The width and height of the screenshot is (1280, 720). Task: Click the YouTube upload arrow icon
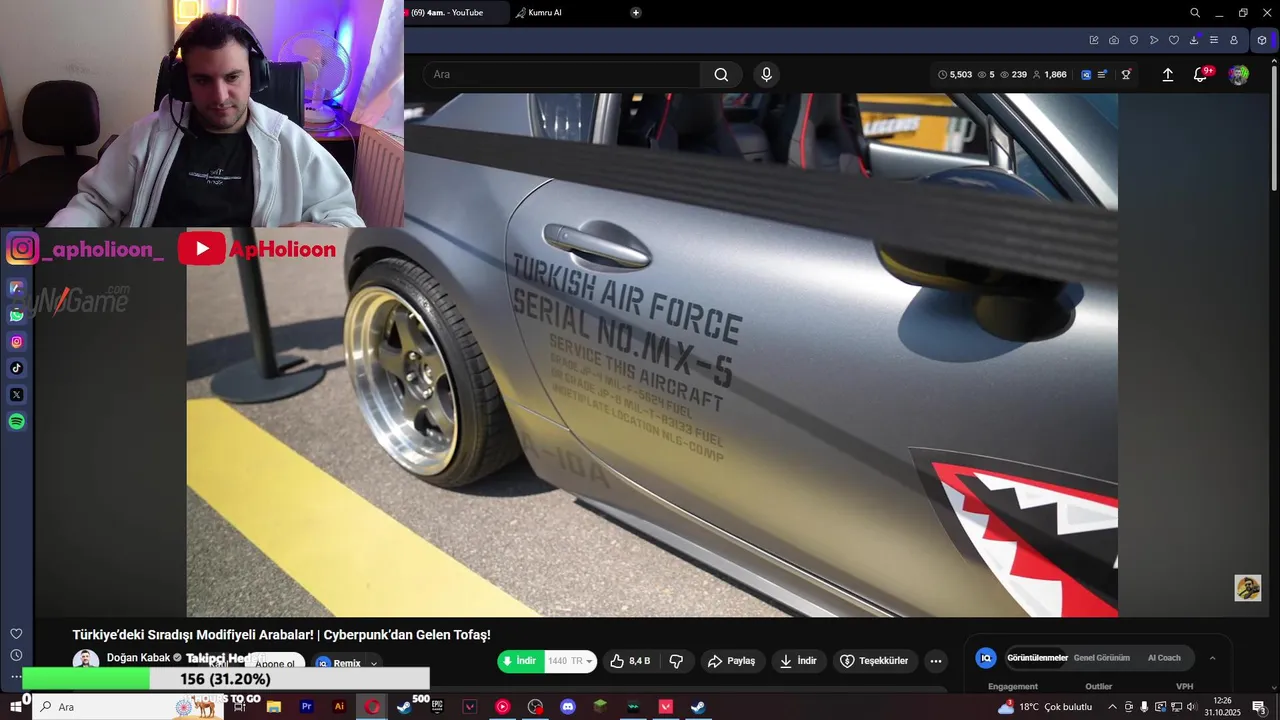(1167, 75)
